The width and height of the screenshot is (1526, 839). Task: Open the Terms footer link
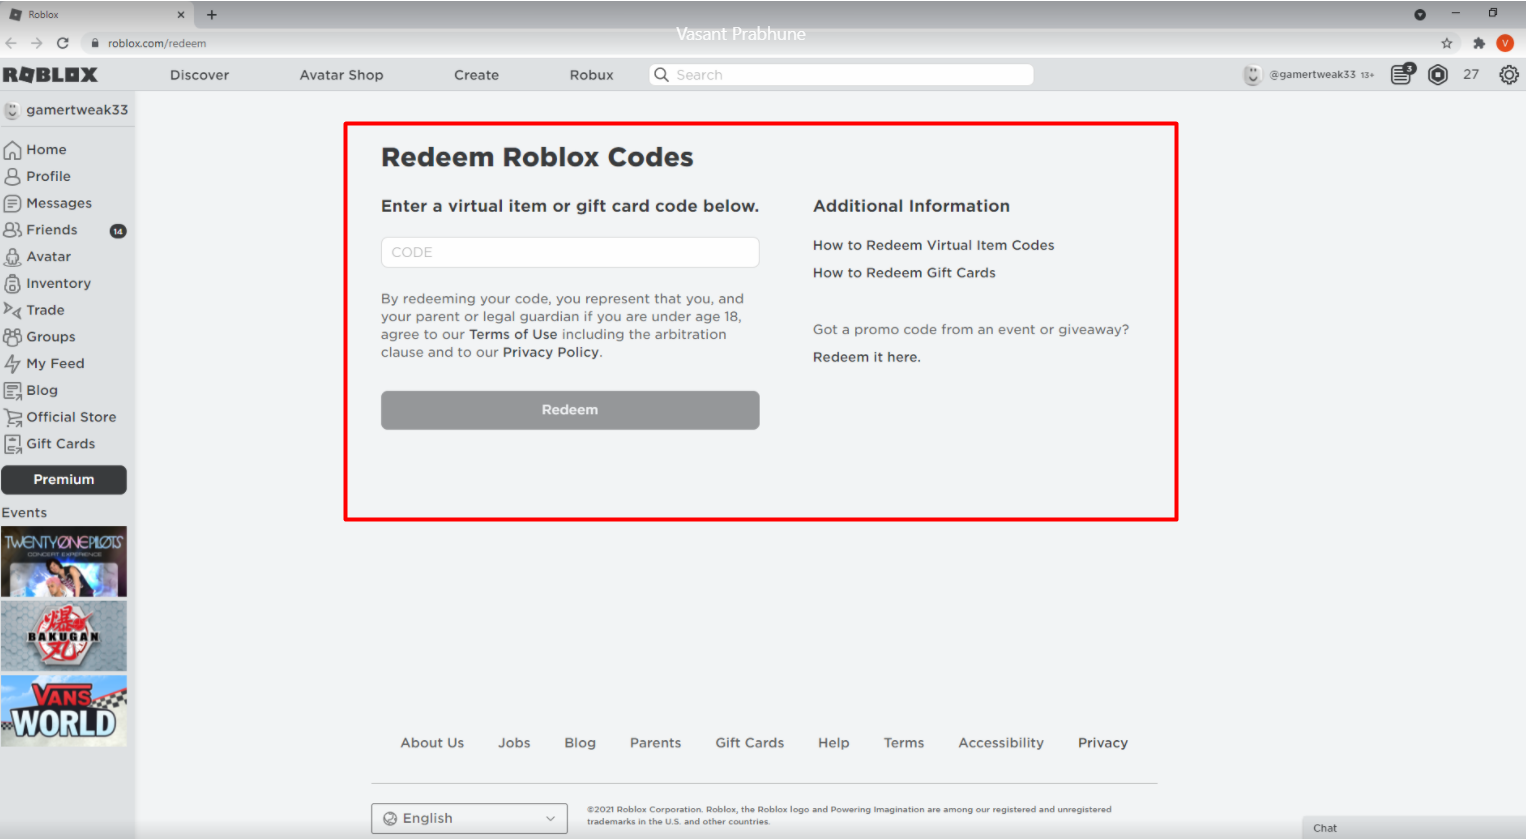click(904, 743)
